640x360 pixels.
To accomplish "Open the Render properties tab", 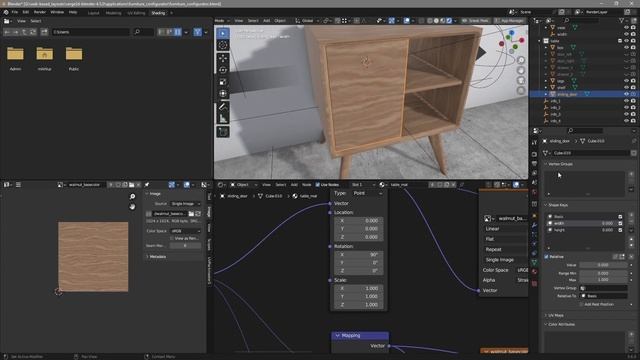I will pos(534,154).
